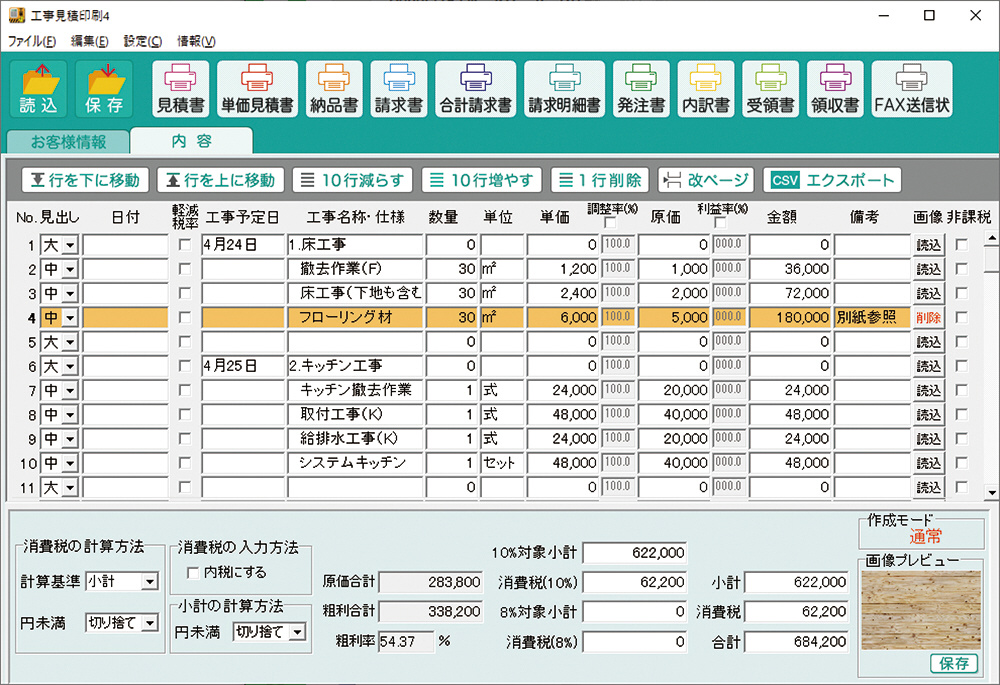
Task: Click the 発注書 purchase order icon
Action: 641,89
